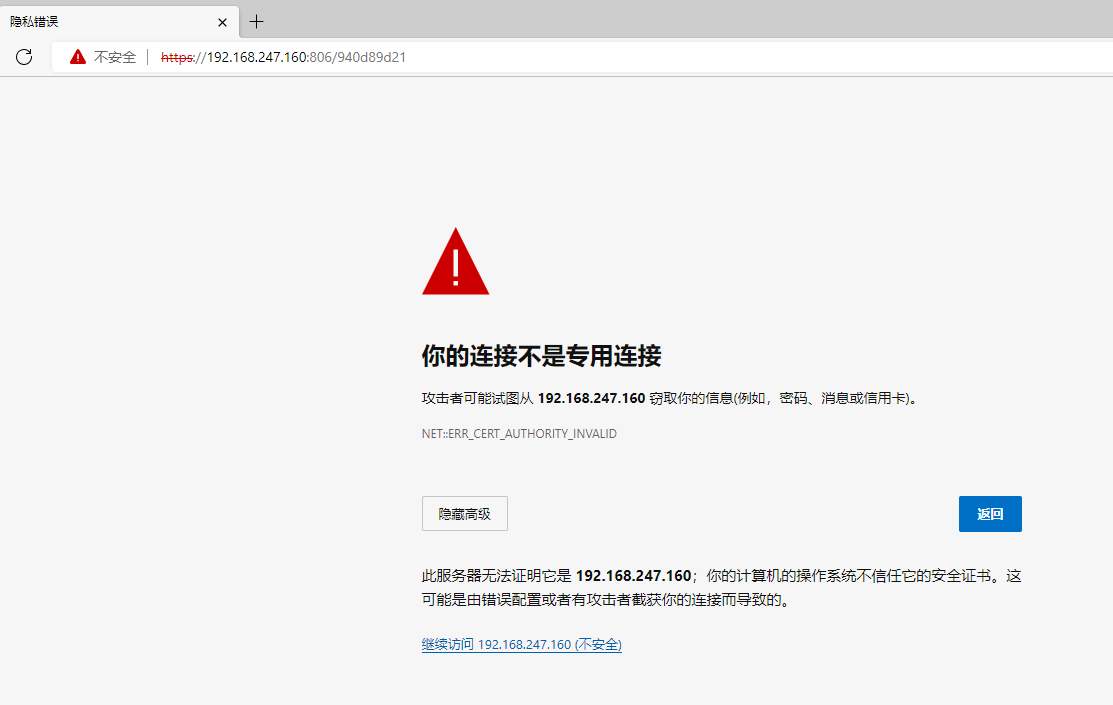Click the blue 返回 button
The height and width of the screenshot is (705, 1113).
[990, 513]
